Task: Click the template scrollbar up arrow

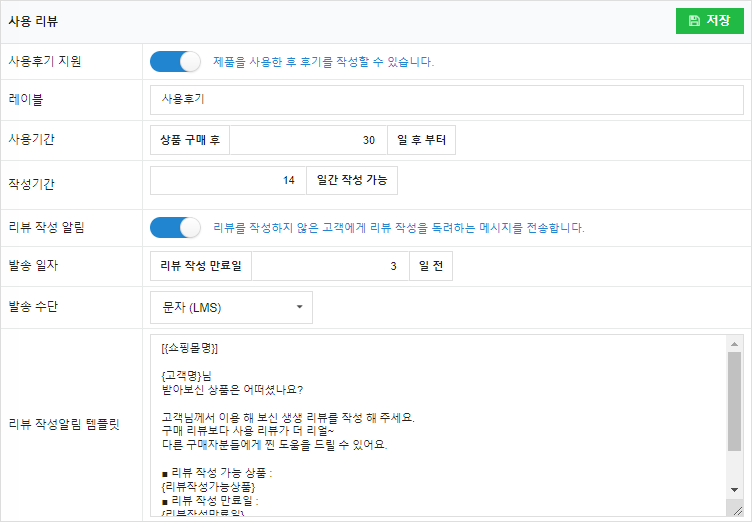Action: coord(734,343)
